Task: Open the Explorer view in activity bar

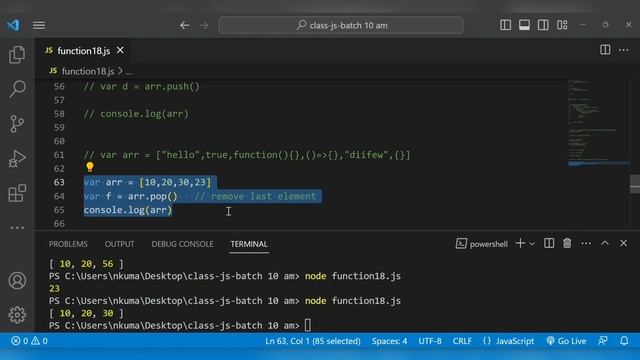Action: tap(17, 54)
